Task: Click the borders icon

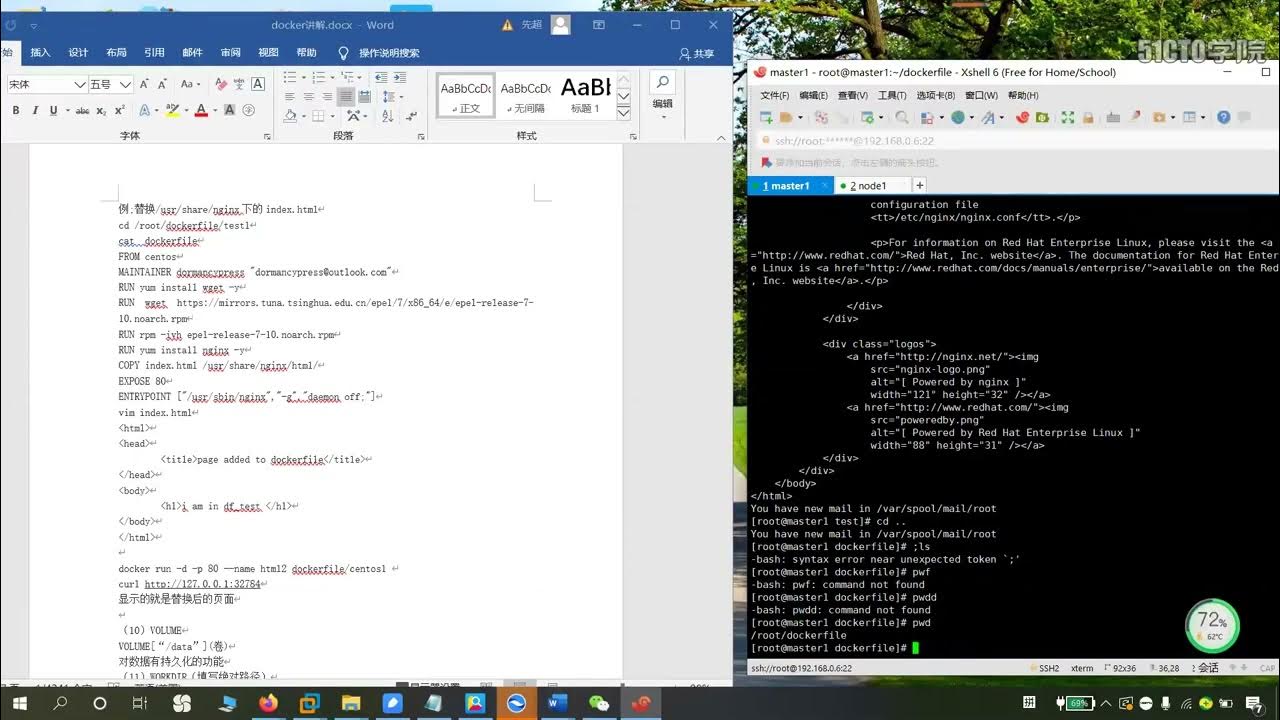Action: coord(318,116)
